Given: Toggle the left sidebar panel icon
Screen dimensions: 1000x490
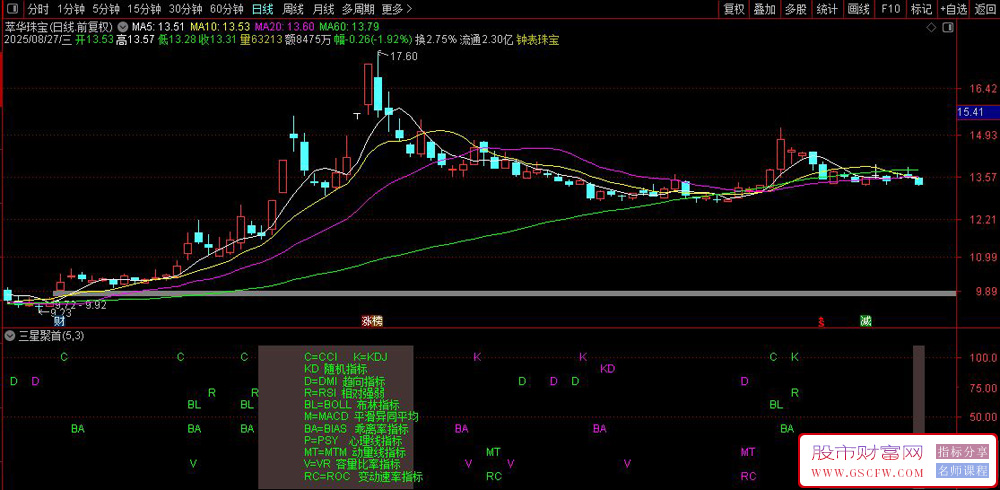Looking at the screenshot, I should click(14, 9).
